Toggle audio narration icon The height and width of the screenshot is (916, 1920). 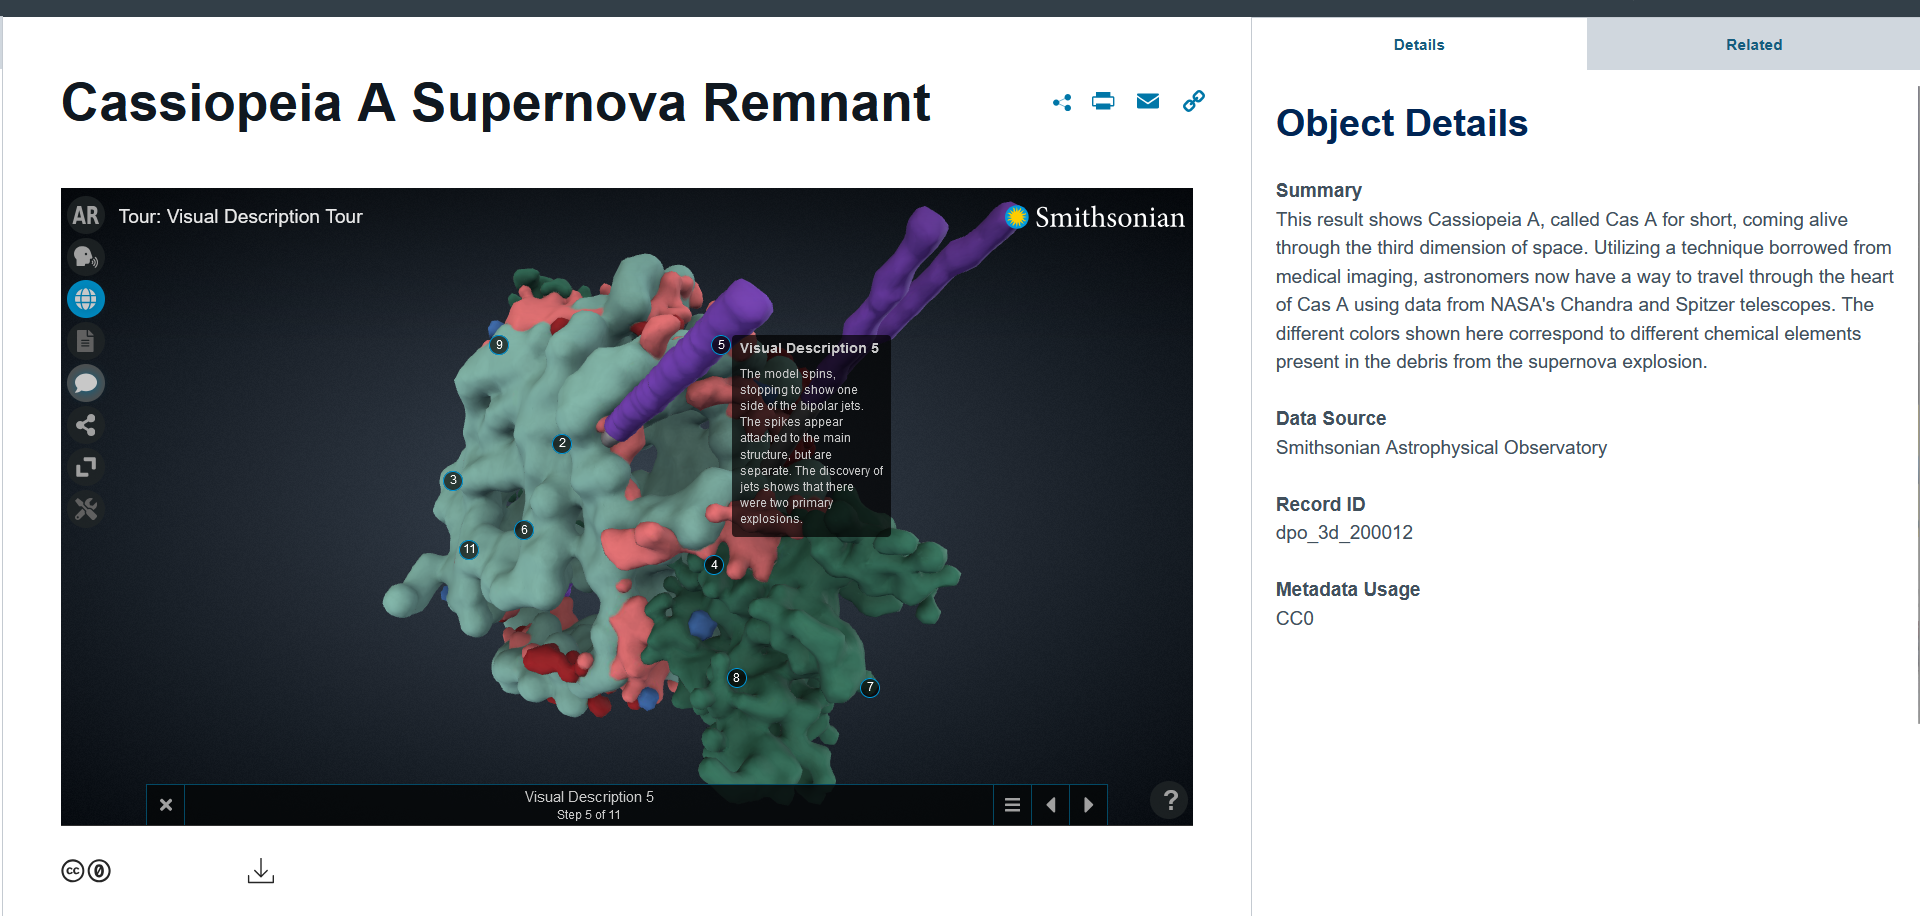[86, 258]
